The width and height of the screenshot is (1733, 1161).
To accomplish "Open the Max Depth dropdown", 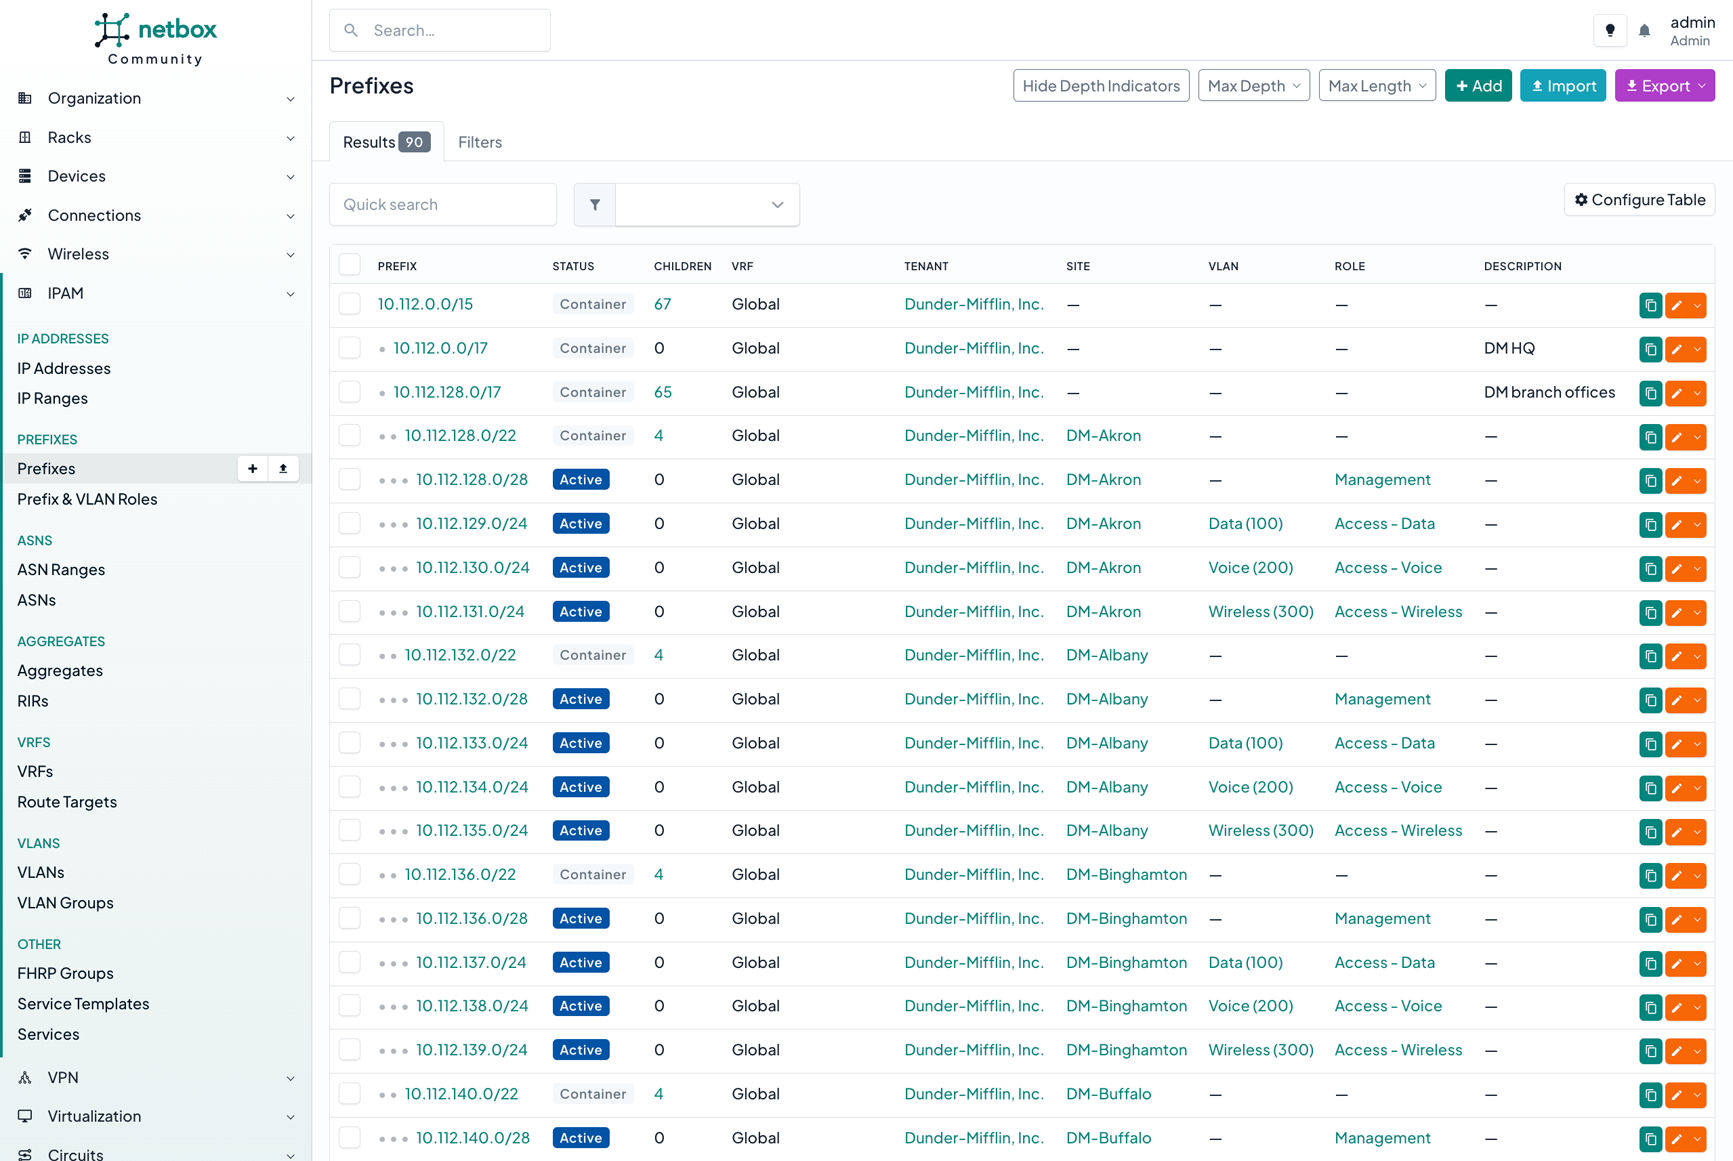I will pyautogui.click(x=1253, y=86).
